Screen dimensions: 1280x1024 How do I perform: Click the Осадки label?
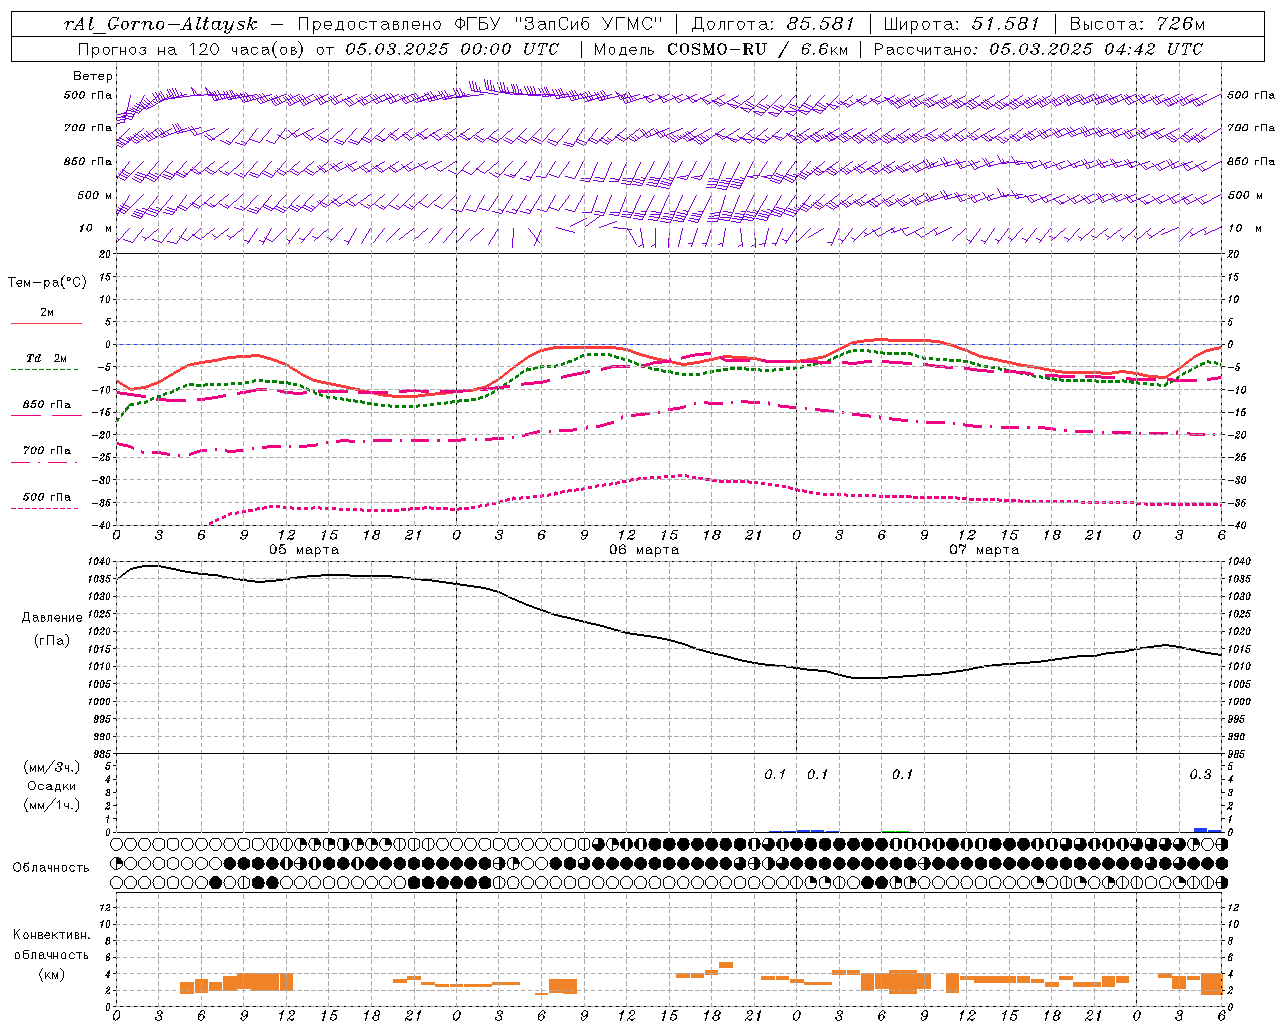(x=51, y=786)
